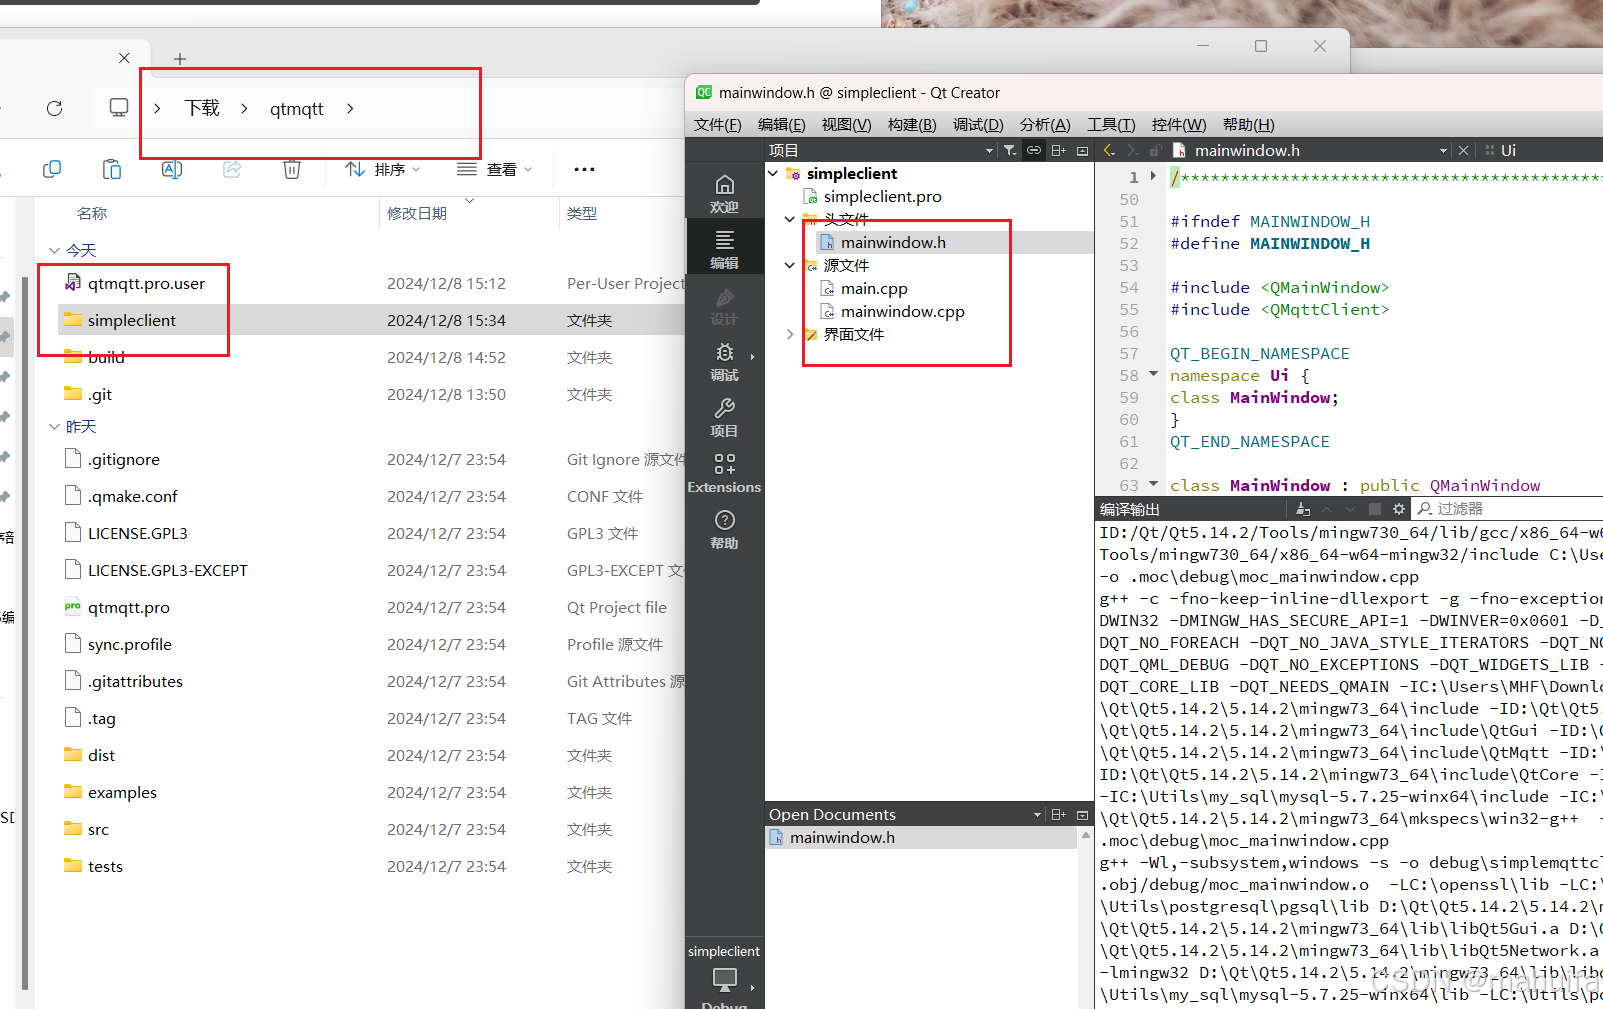The width and height of the screenshot is (1603, 1009).
Task: Clear the compile output with broom icon
Action: 1303,509
